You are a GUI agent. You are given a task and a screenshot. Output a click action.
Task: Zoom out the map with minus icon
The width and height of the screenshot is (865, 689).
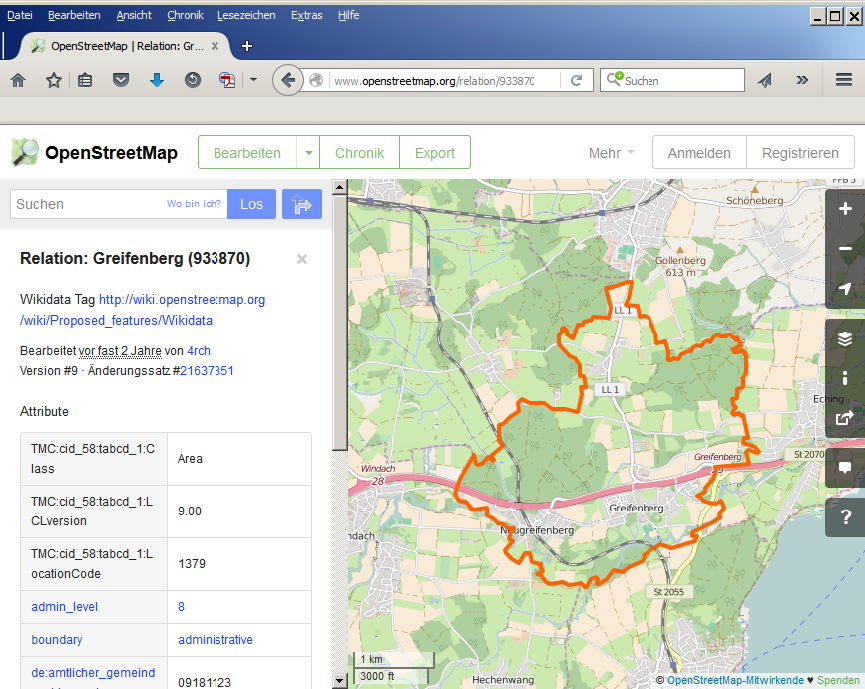pos(845,249)
